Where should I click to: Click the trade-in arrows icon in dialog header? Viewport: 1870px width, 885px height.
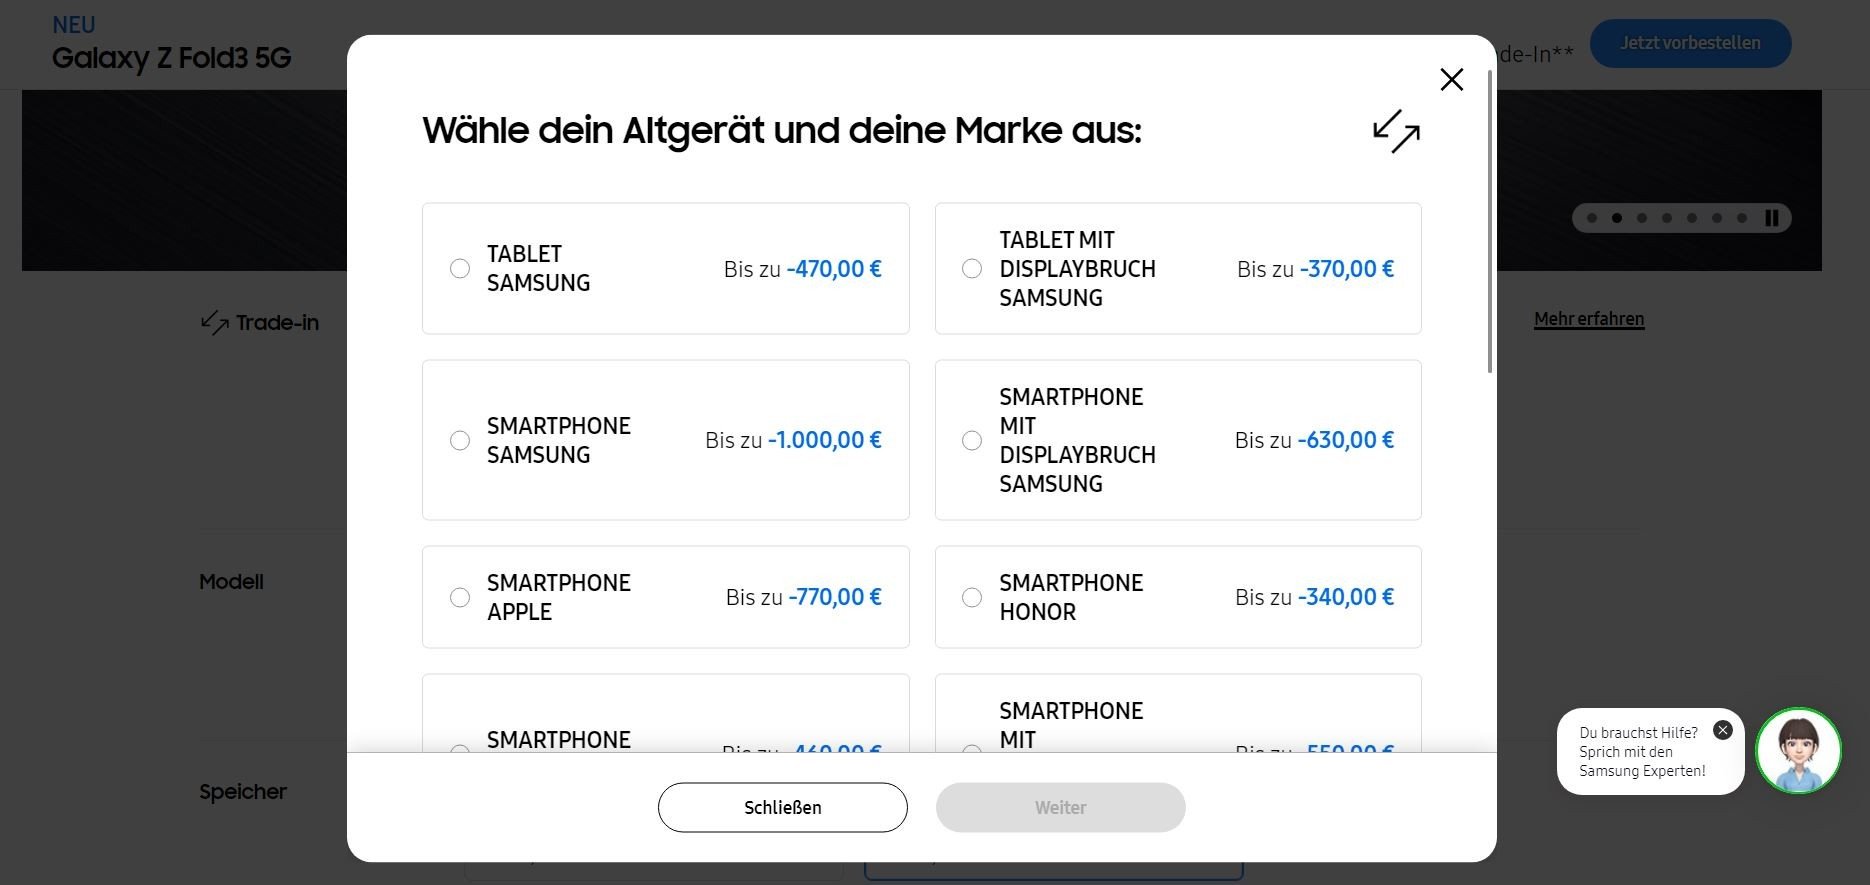click(x=1396, y=131)
